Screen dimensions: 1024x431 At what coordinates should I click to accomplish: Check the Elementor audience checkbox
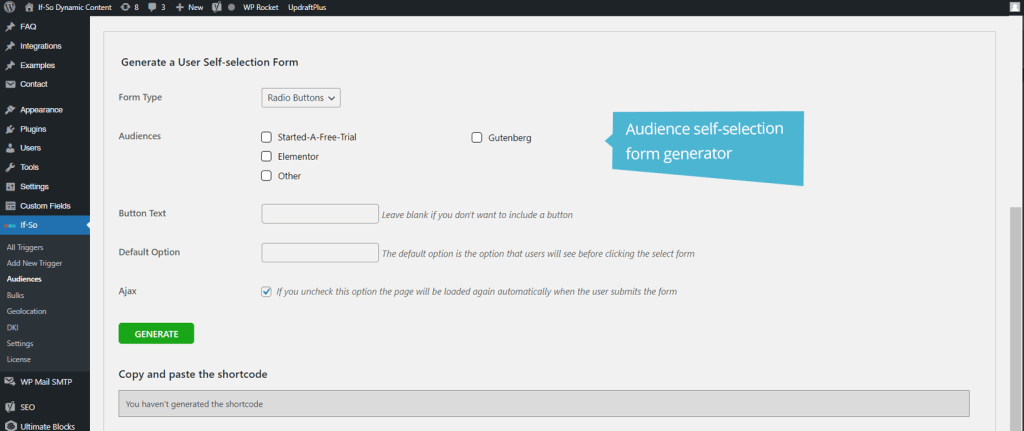pos(266,157)
